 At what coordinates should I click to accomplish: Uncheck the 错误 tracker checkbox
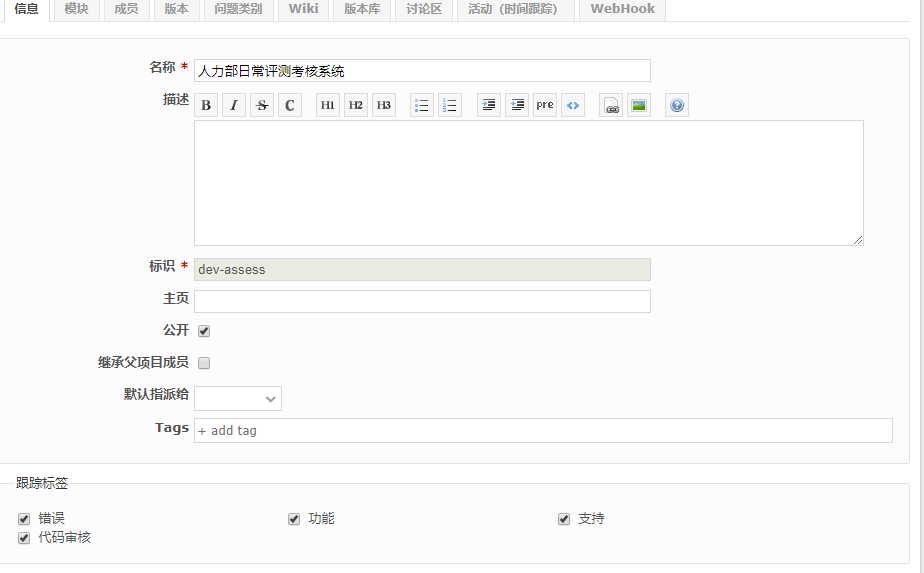click(24, 519)
